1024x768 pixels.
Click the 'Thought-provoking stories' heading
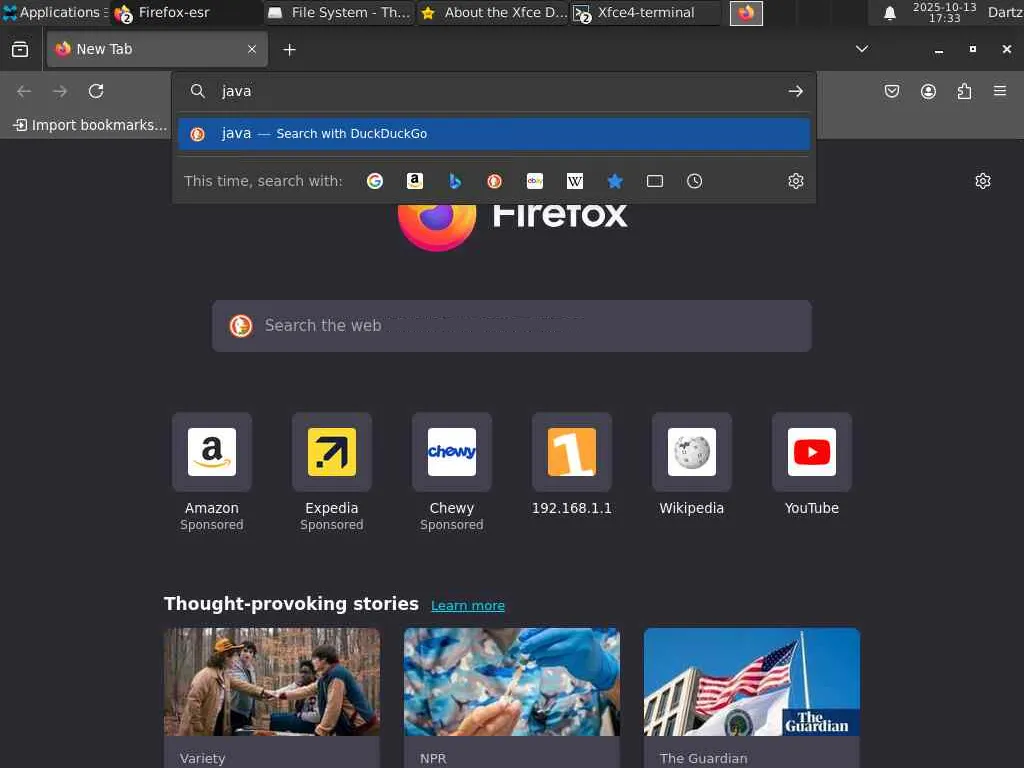(x=291, y=603)
